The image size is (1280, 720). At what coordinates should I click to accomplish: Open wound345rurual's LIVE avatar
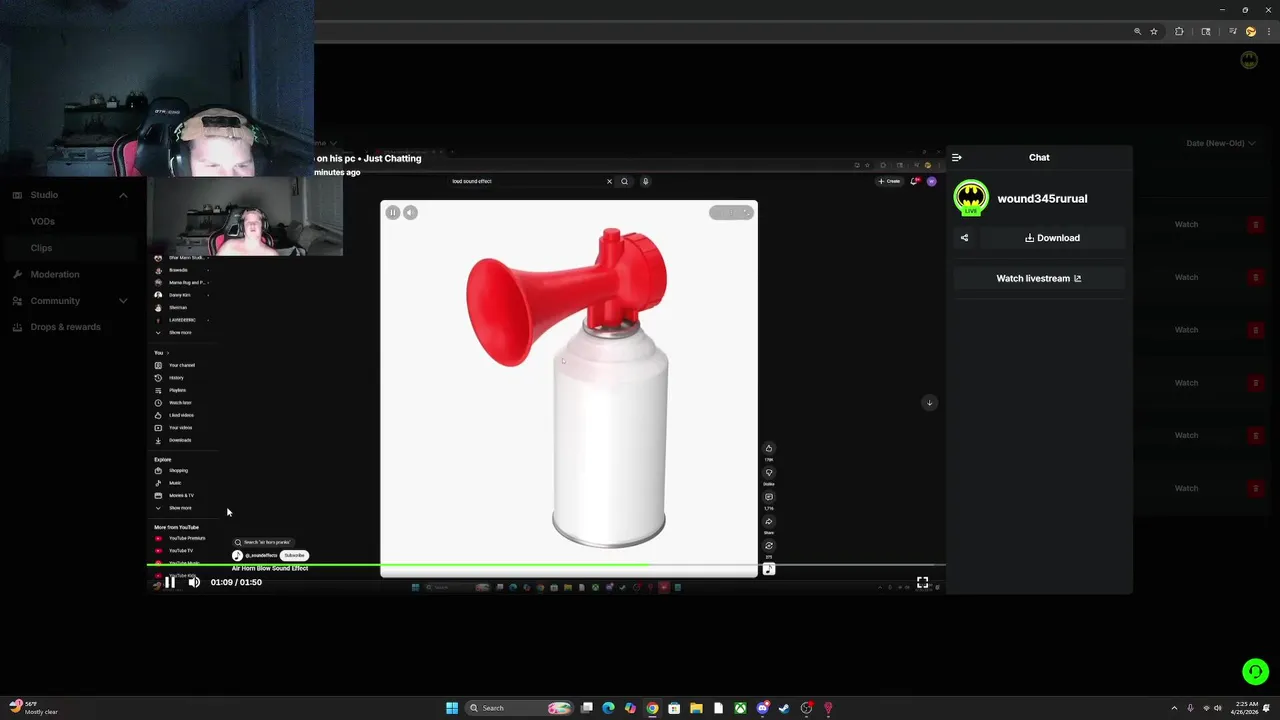pos(971,198)
